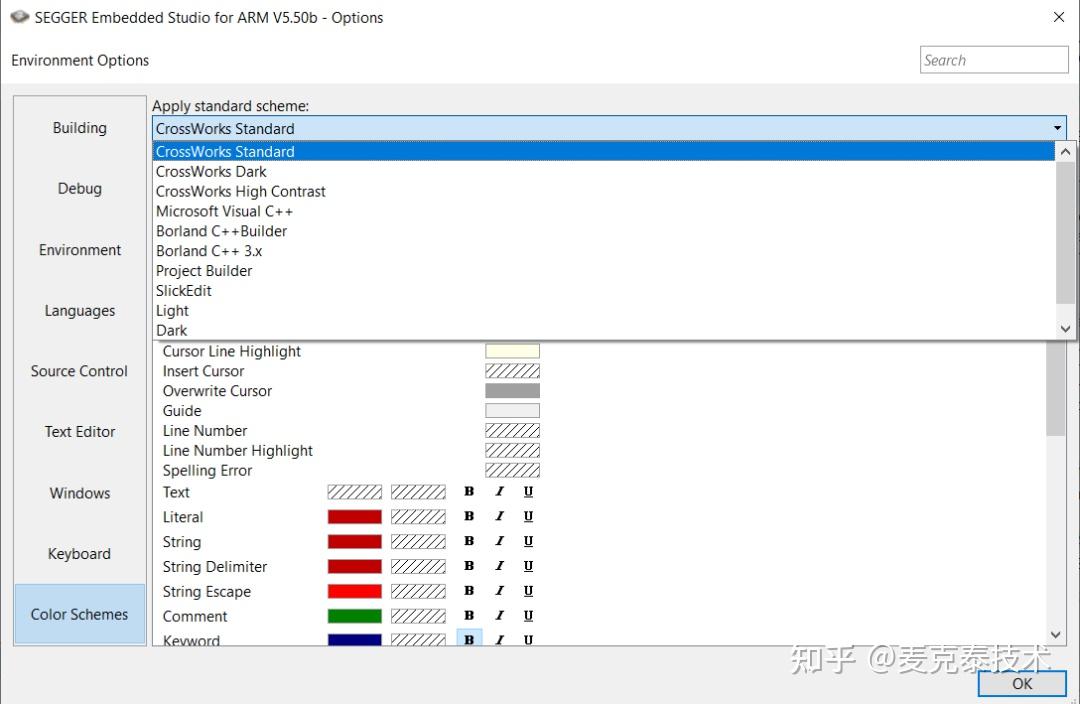The image size is (1080, 704).
Task: Open the Text Editor options section
Action: click(x=79, y=431)
